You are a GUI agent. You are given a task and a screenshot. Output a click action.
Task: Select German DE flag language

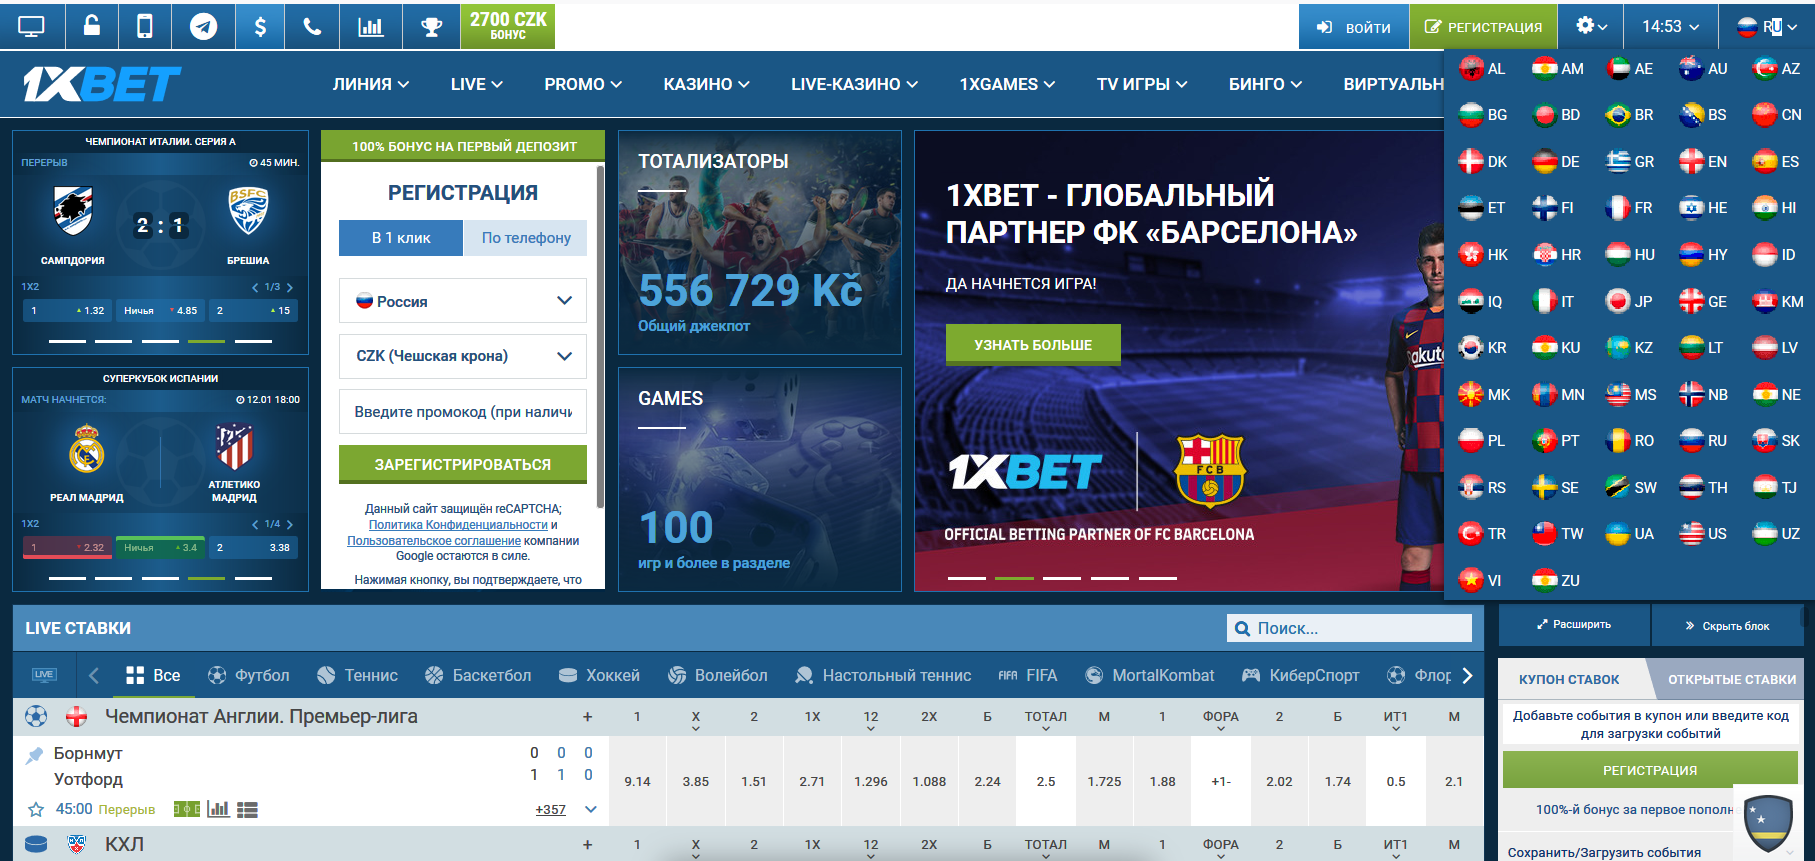pyautogui.click(x=1556, y=162)
